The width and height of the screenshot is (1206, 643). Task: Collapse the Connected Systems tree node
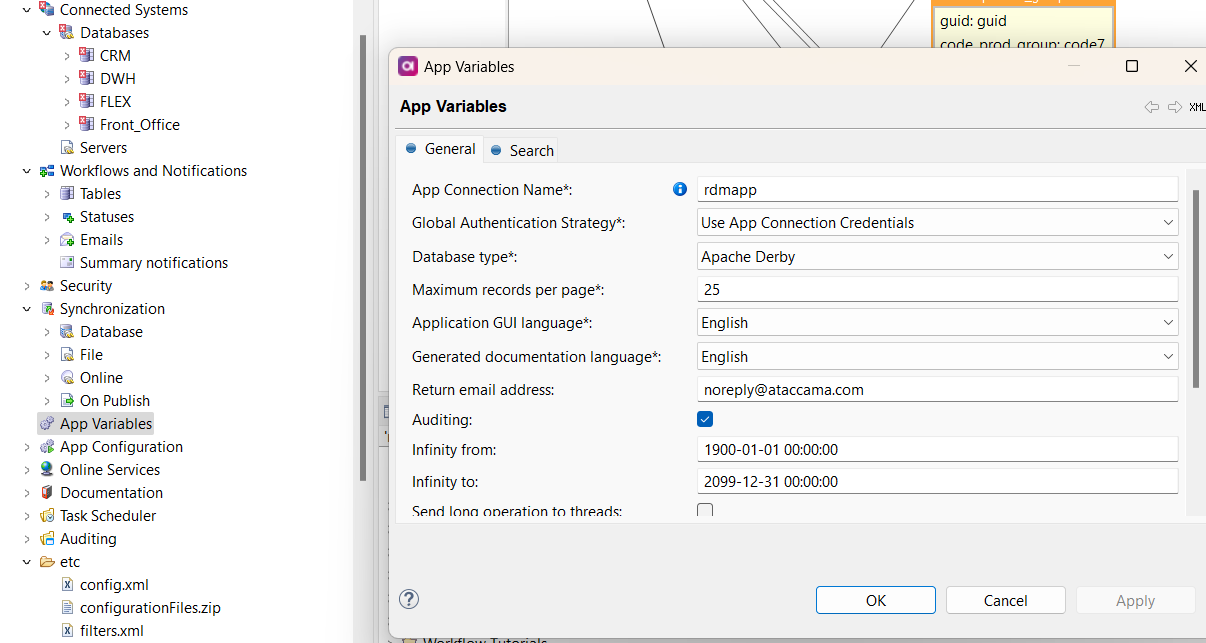26,10
